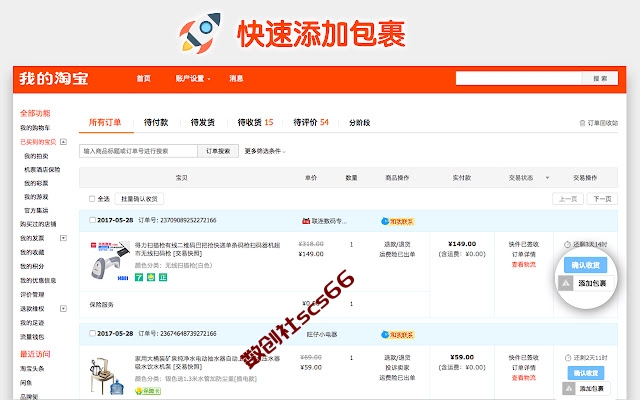Click the yellow badge under the scanner item
Screen dimensions: 640x400
coord(151,278)
